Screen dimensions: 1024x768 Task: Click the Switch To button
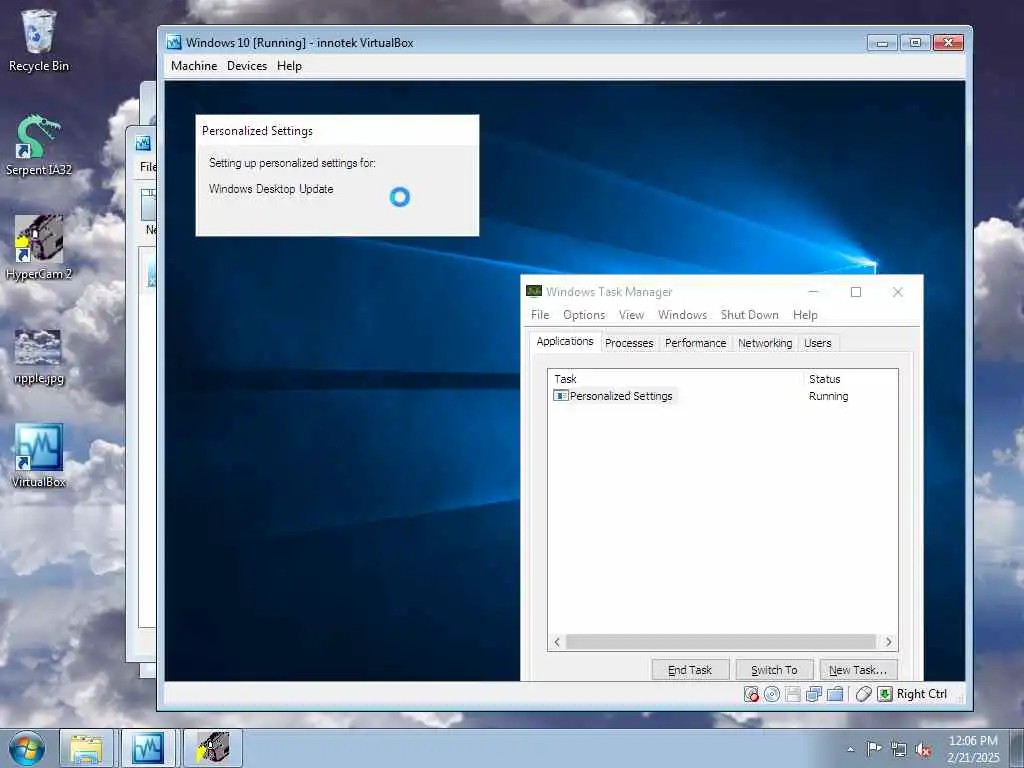(x=775, y=669)
